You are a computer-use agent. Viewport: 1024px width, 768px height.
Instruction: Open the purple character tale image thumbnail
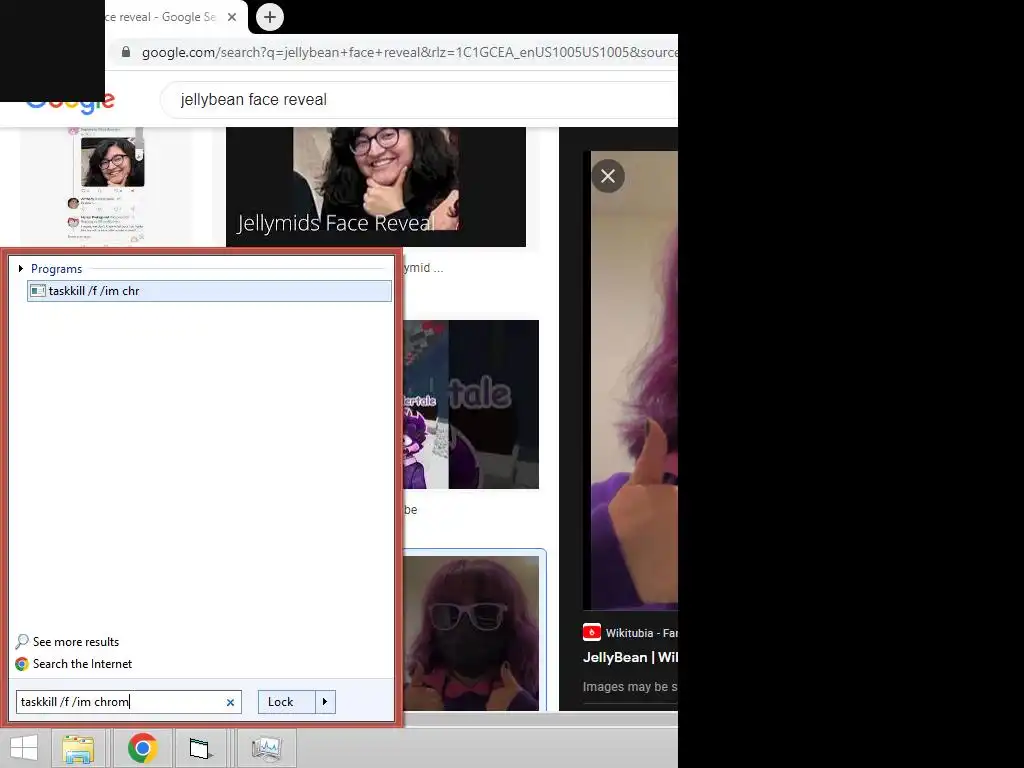[471, 404]
